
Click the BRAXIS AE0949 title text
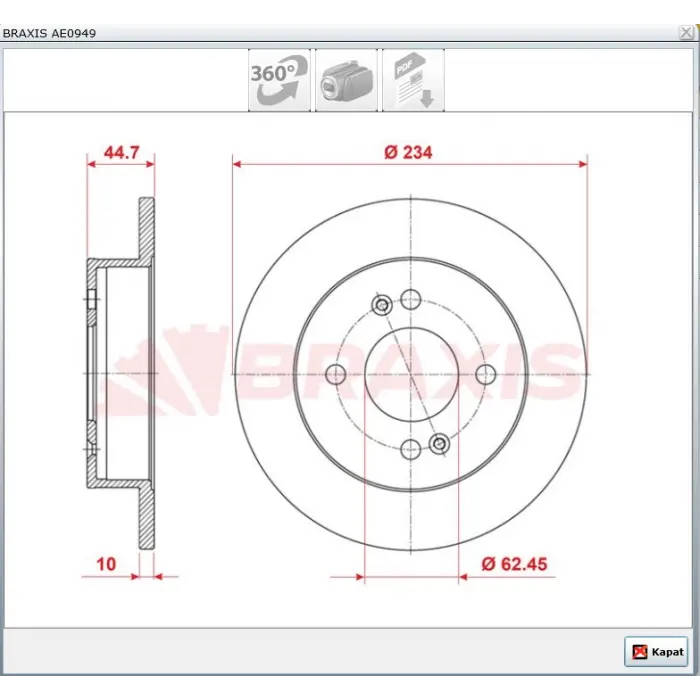pos(49,33)
